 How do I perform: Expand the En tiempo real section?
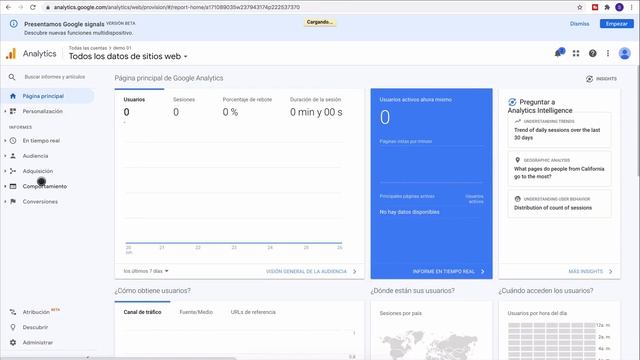point(5,141)
